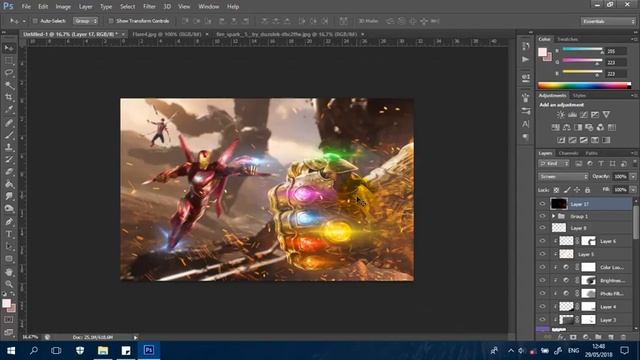Open the Essentials workspace dropdown
This screenshot has height=360, width=640.
click(x=608, y=21)
